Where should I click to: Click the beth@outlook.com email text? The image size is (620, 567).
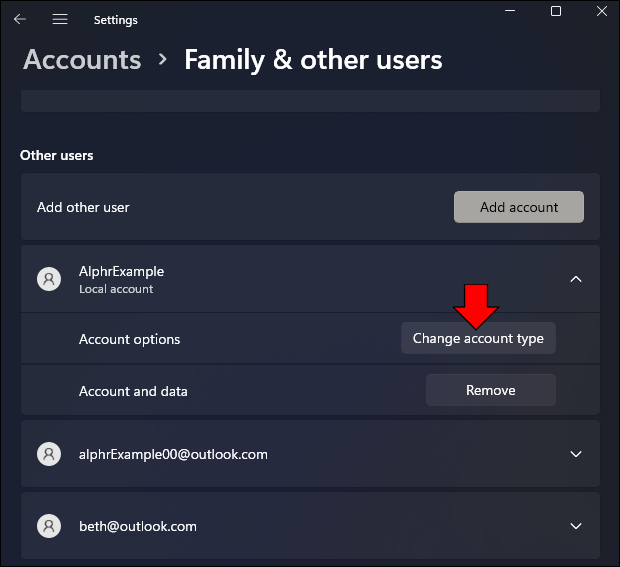(x=138, y=526)
